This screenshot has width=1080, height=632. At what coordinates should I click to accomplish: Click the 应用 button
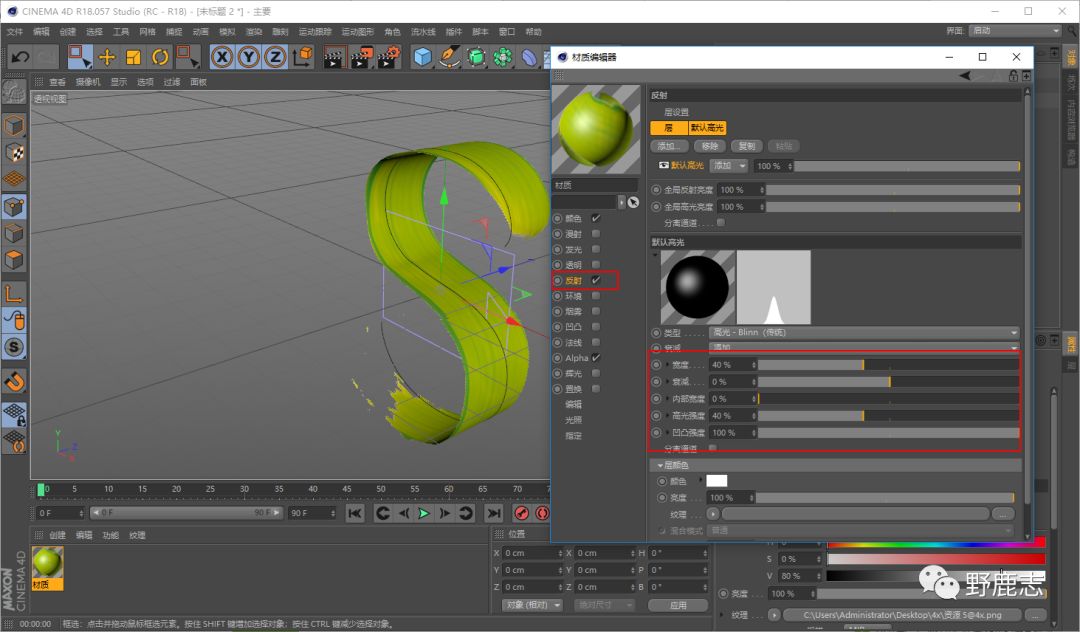tap(678, 605)
